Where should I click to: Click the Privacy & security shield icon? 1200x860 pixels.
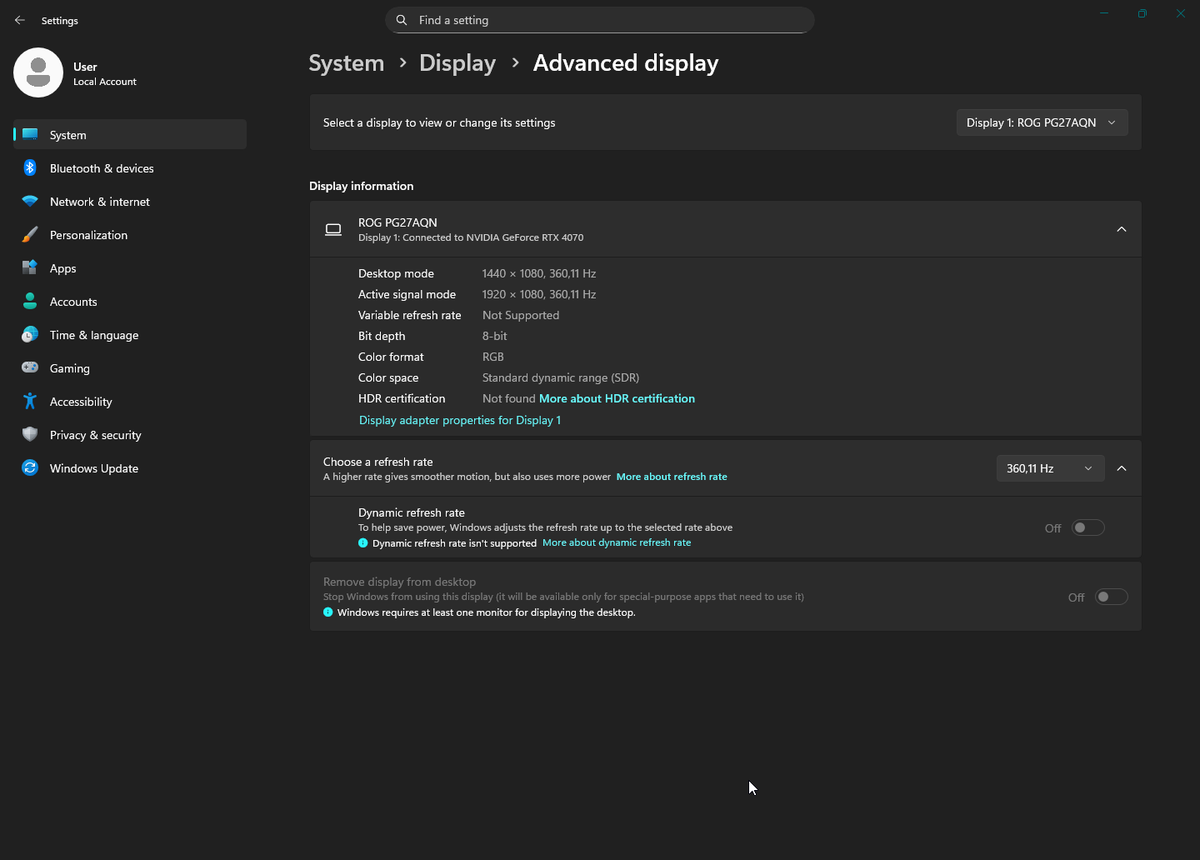tap(30, 435)
